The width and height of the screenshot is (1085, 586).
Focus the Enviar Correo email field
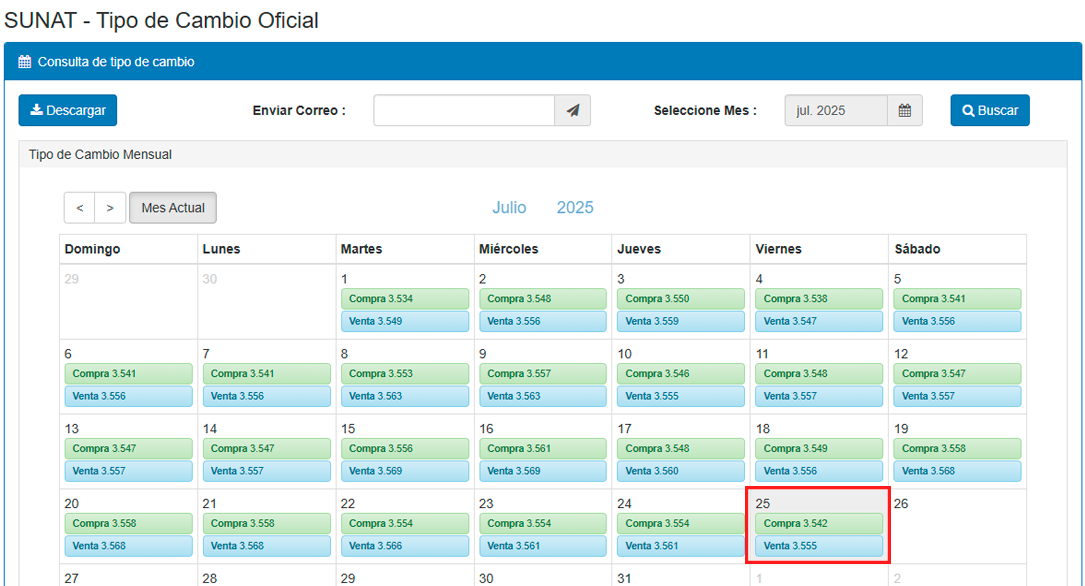464,111
